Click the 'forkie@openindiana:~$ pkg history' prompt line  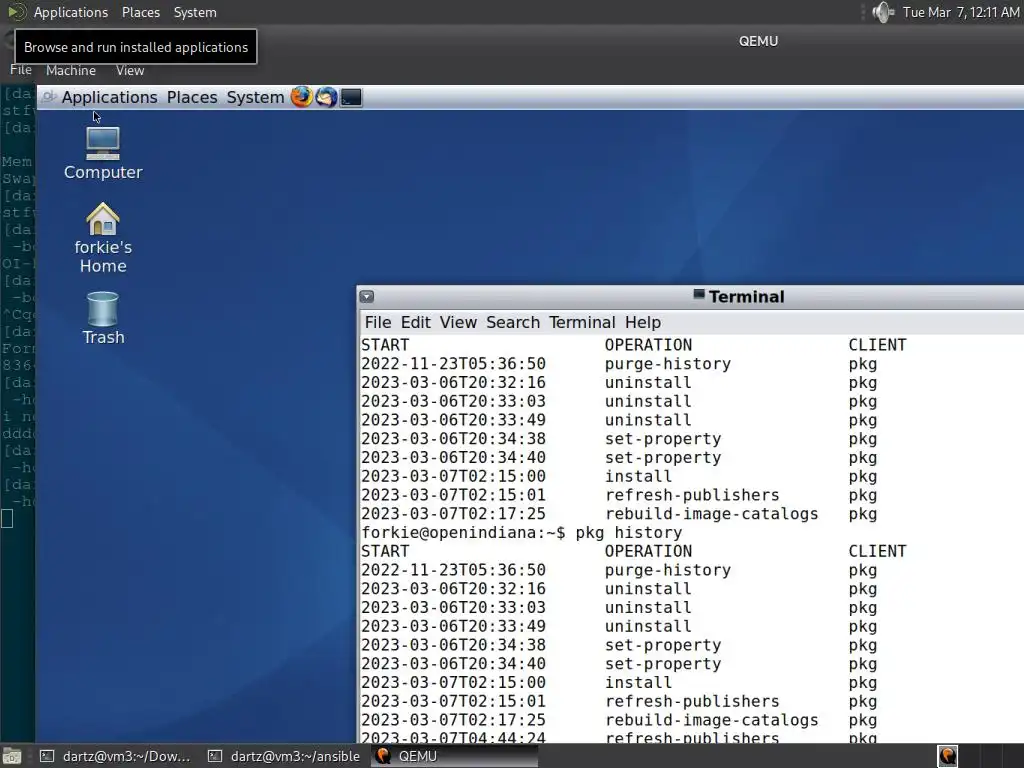click(x=521, y=532)
